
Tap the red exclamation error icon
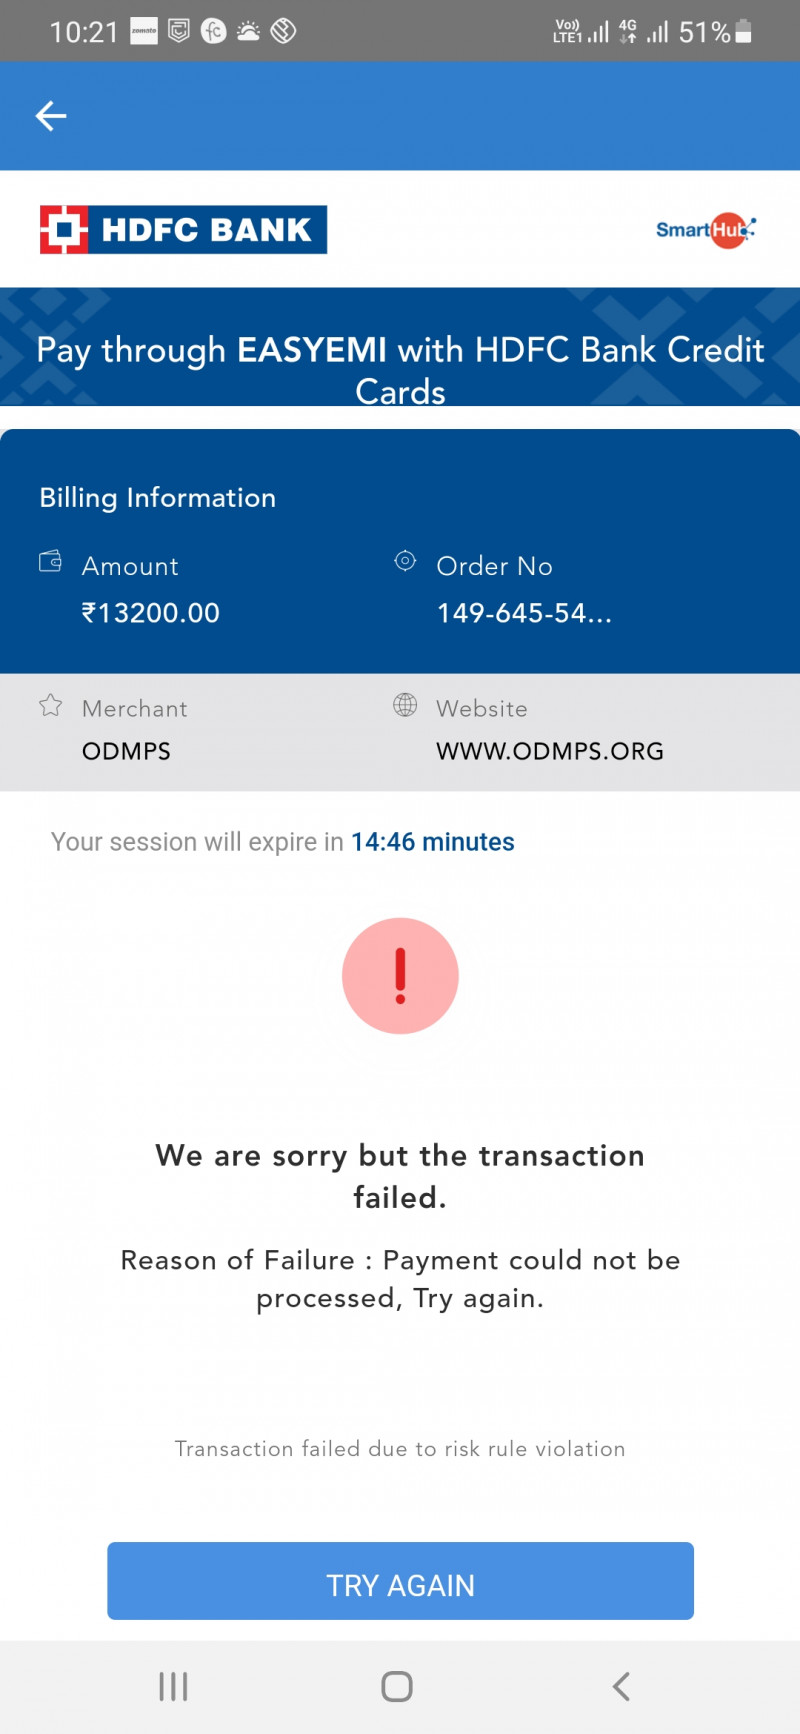coord(400,975)
